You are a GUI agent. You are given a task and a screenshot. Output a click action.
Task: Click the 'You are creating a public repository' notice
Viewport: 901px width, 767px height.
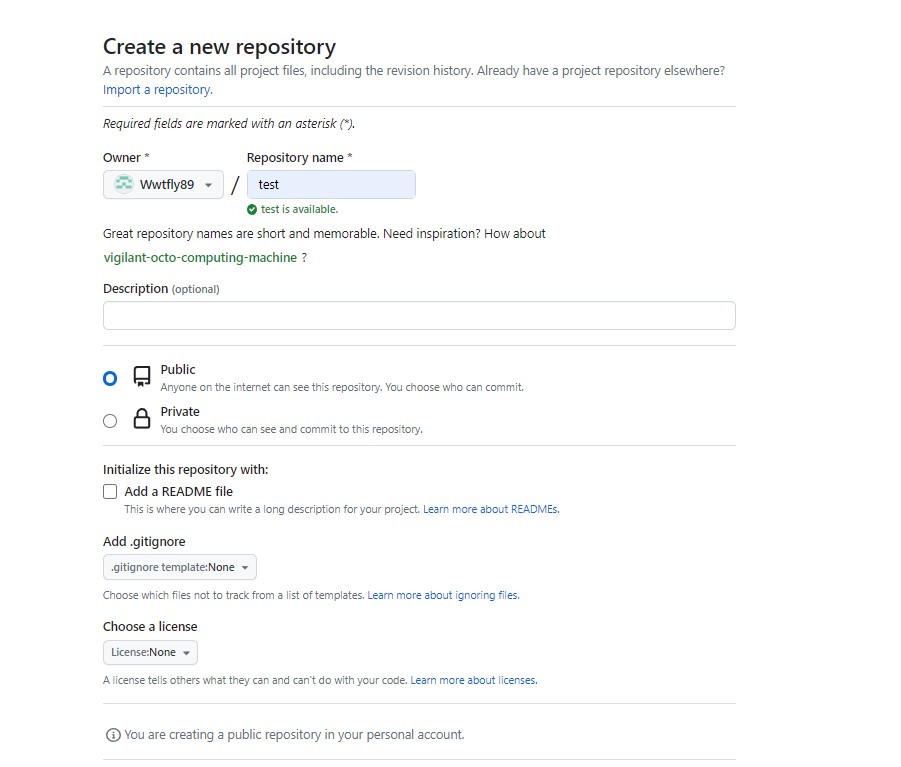point(294,735)
